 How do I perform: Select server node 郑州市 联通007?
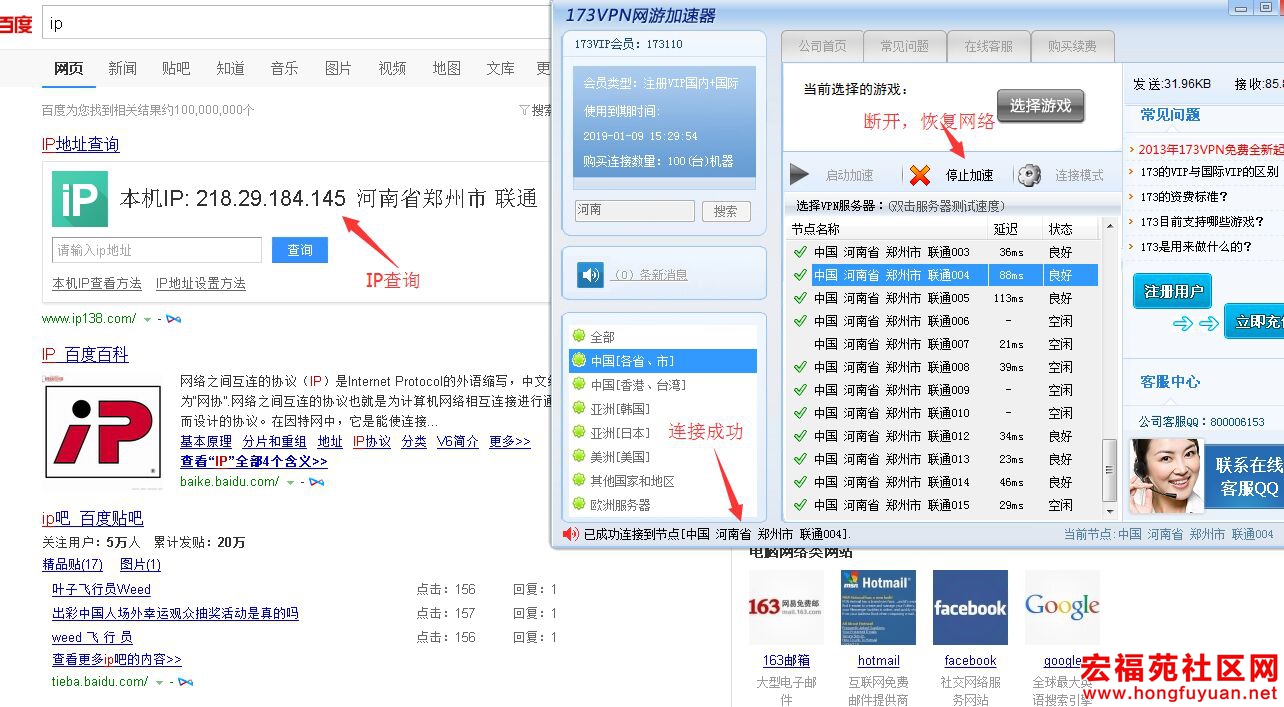[943, 344]
